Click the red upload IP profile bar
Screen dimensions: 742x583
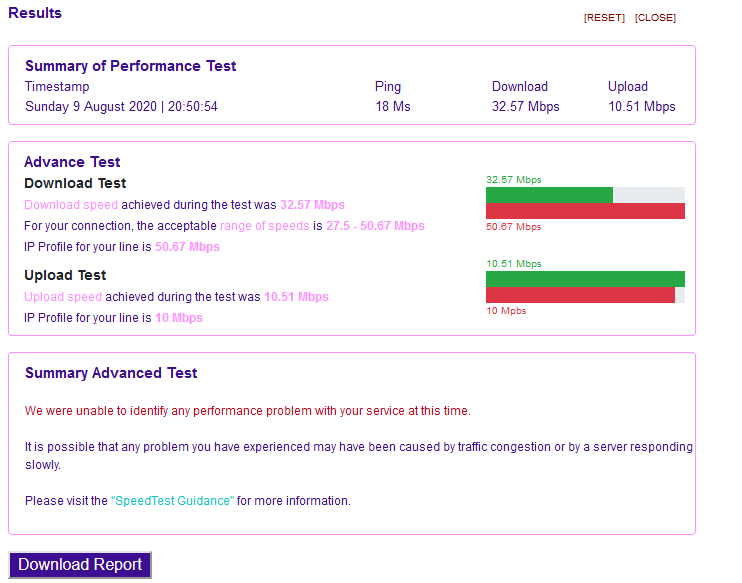click(580, 295)
